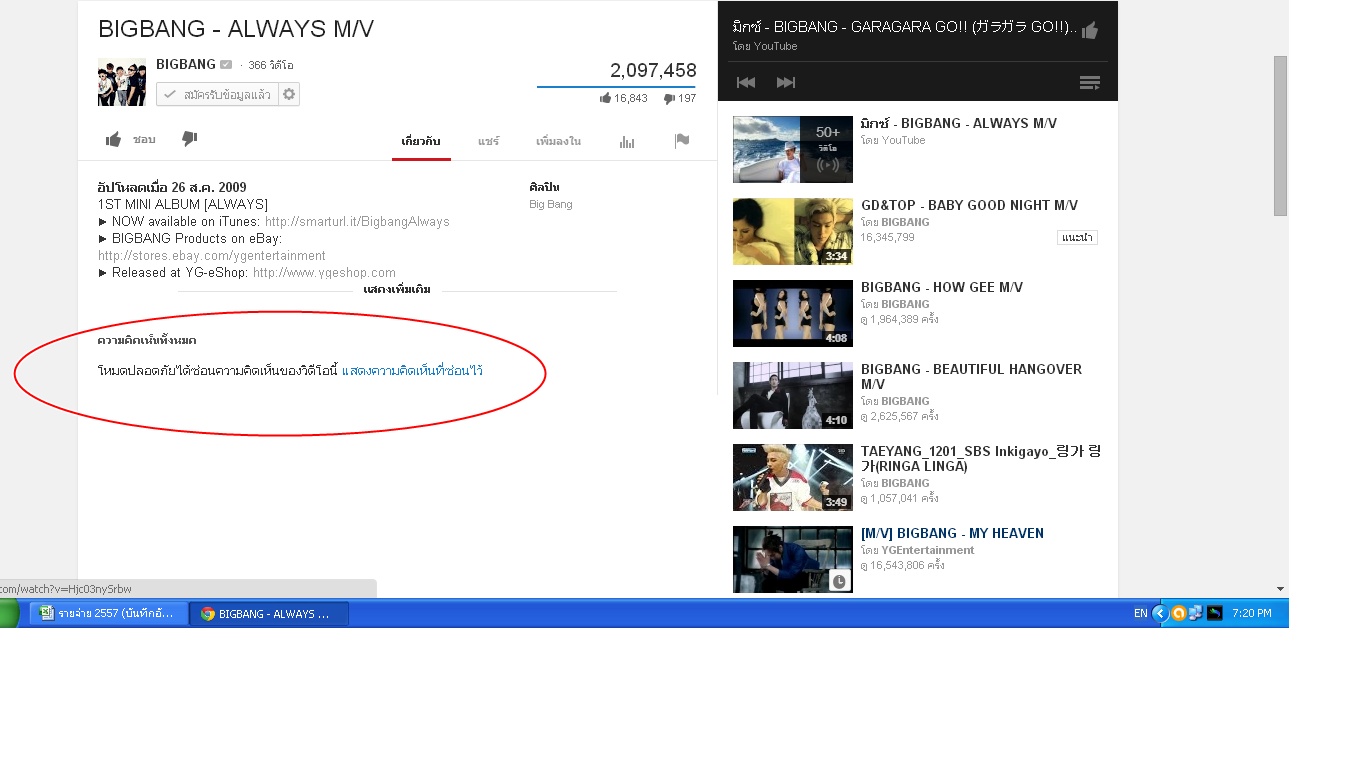
Task: Click the 16,843 likes thumbs-up count
Action: click(624, 98)
